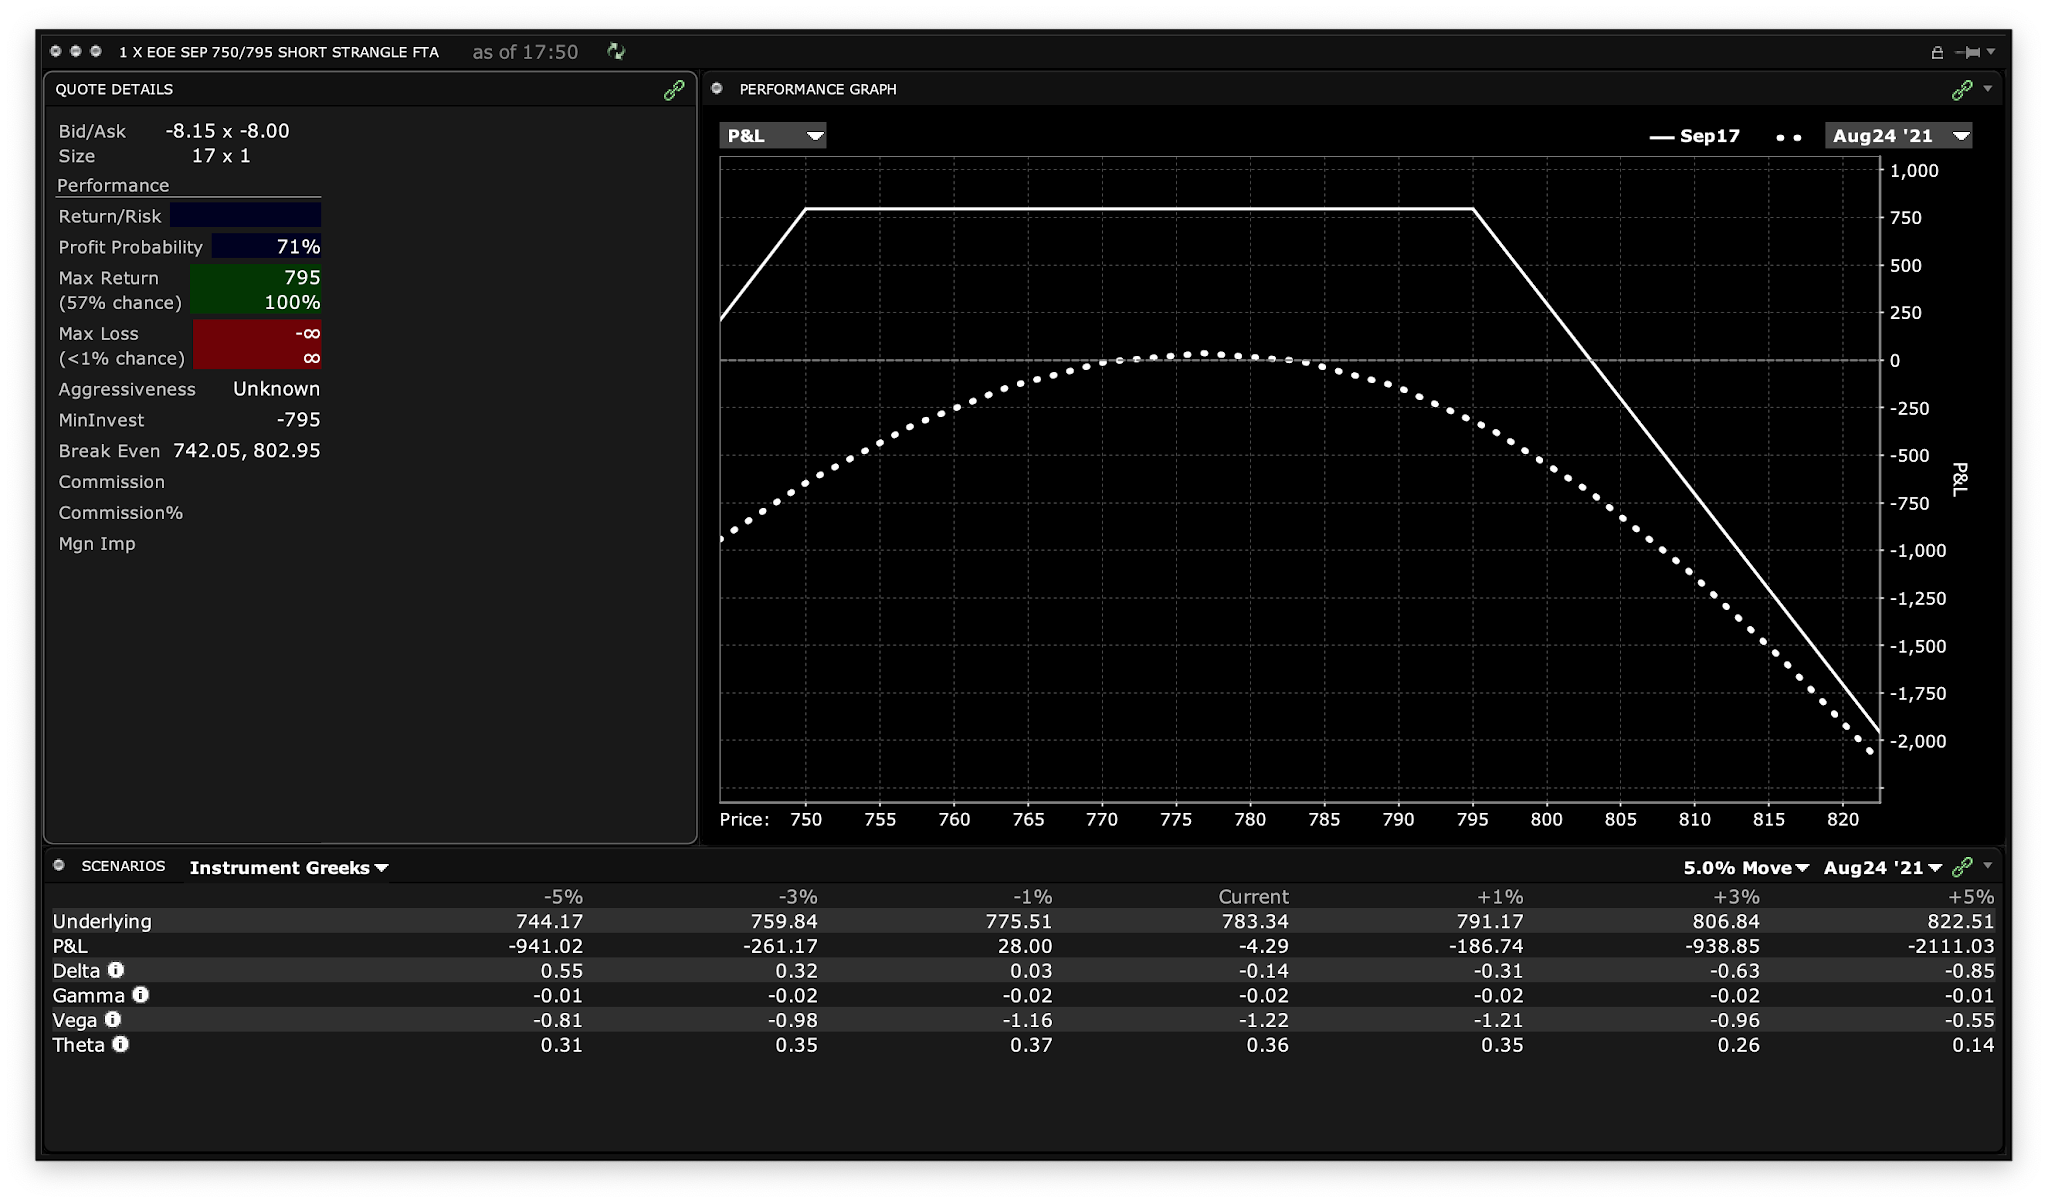Click the +5% scenario column header
Viewport: 2048px width, 1203px height.
[x=1971, y=897]
